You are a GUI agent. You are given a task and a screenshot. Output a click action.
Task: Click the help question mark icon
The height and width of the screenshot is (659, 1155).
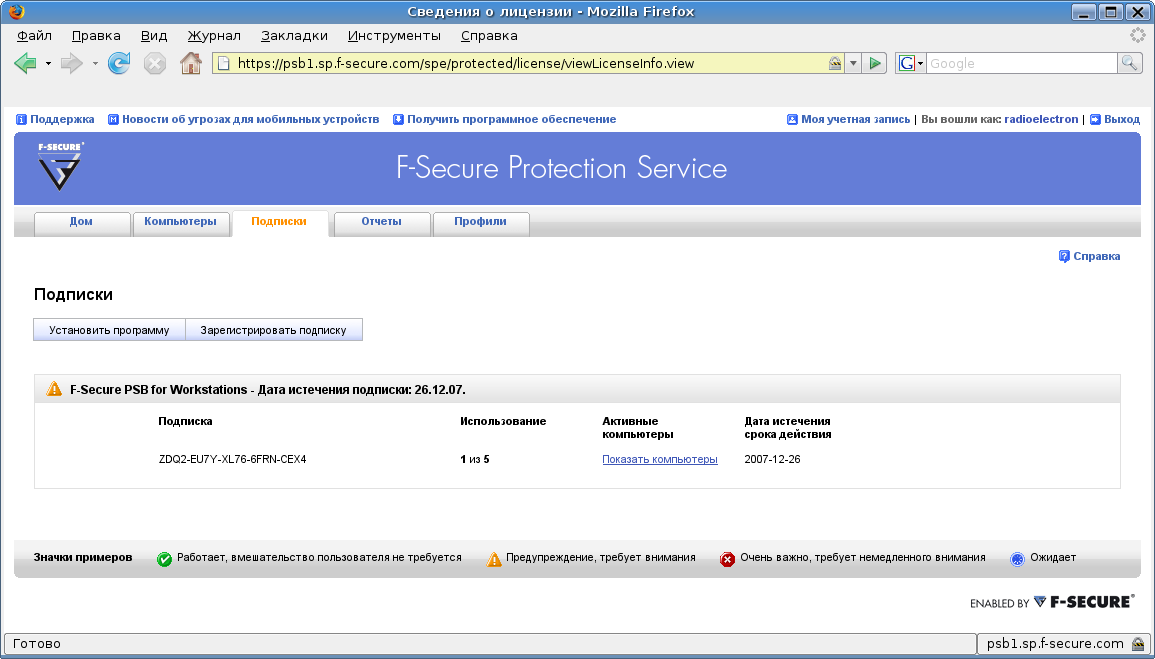[x=1064, y=256]
